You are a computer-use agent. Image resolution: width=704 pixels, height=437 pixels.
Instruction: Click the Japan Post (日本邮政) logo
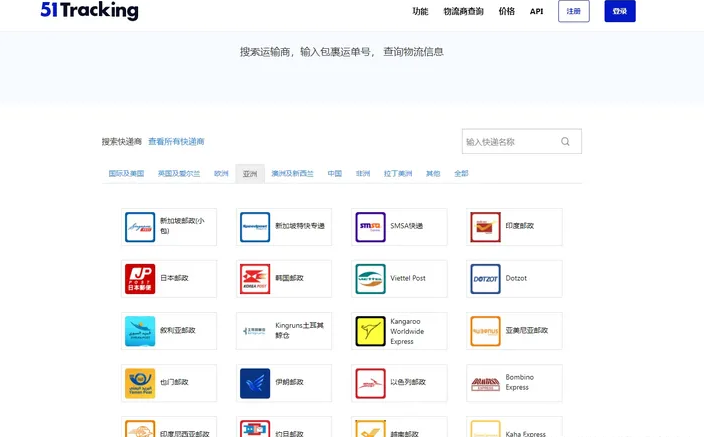(140, 279)
